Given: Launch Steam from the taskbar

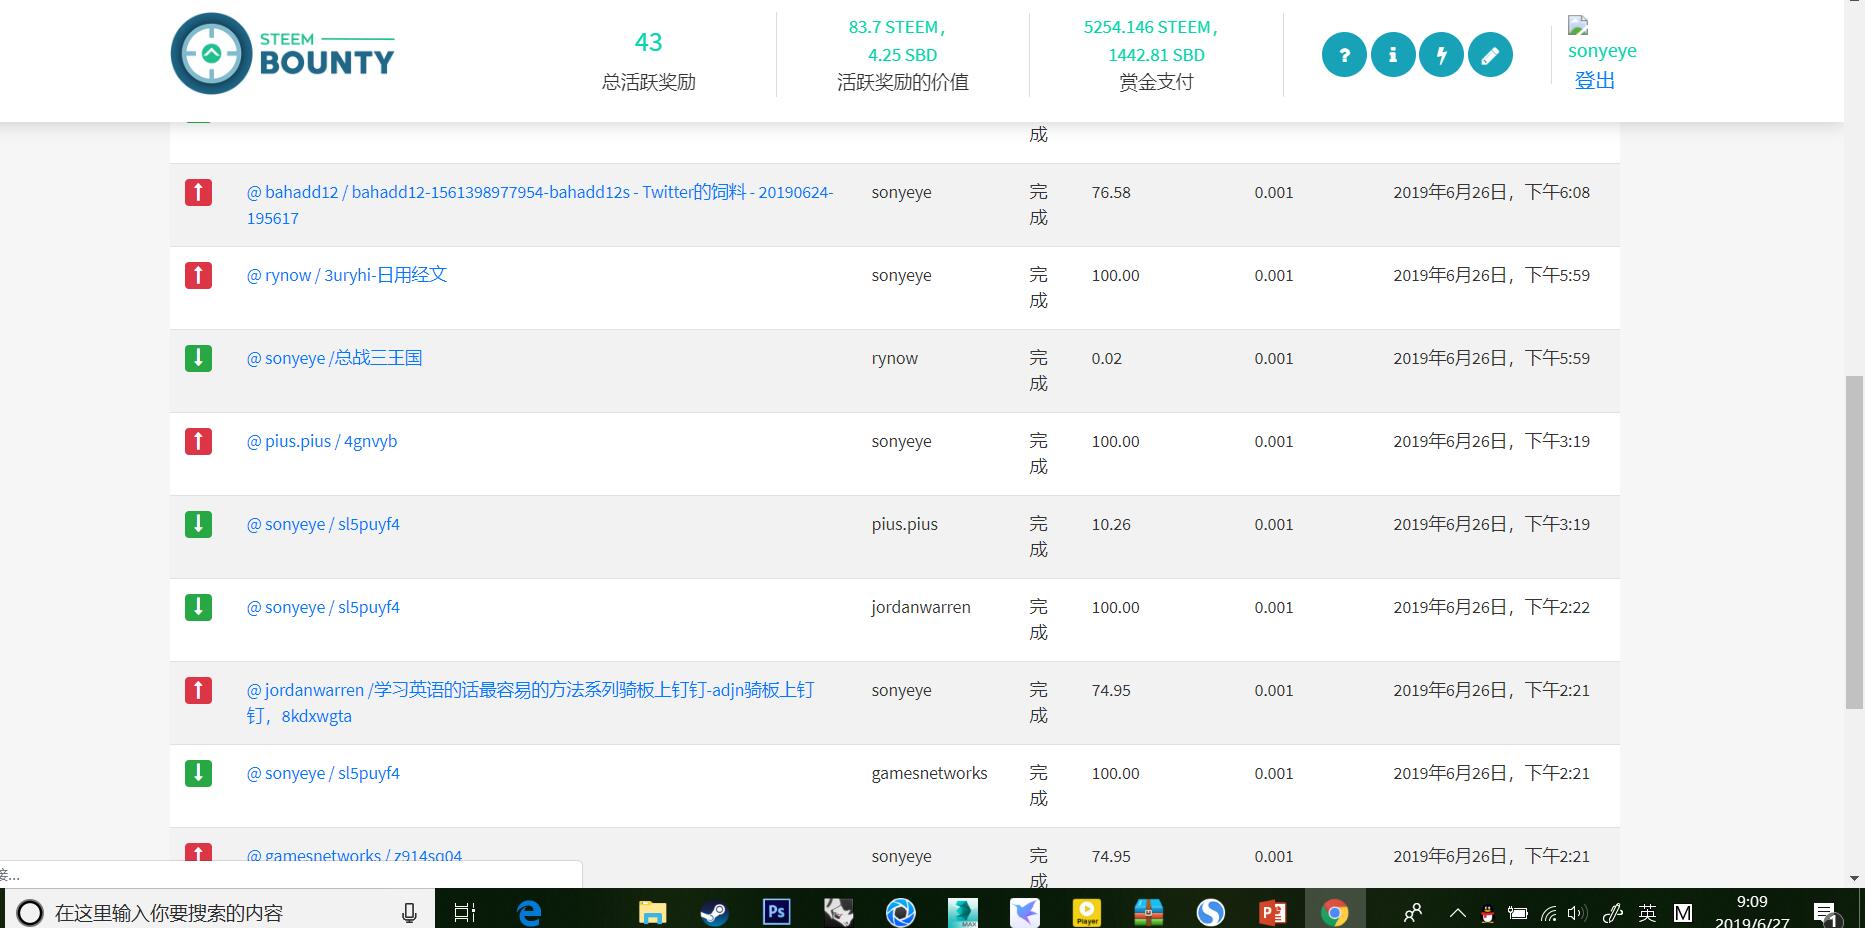Looking at the screenshot, I should (x=714, y=912).
